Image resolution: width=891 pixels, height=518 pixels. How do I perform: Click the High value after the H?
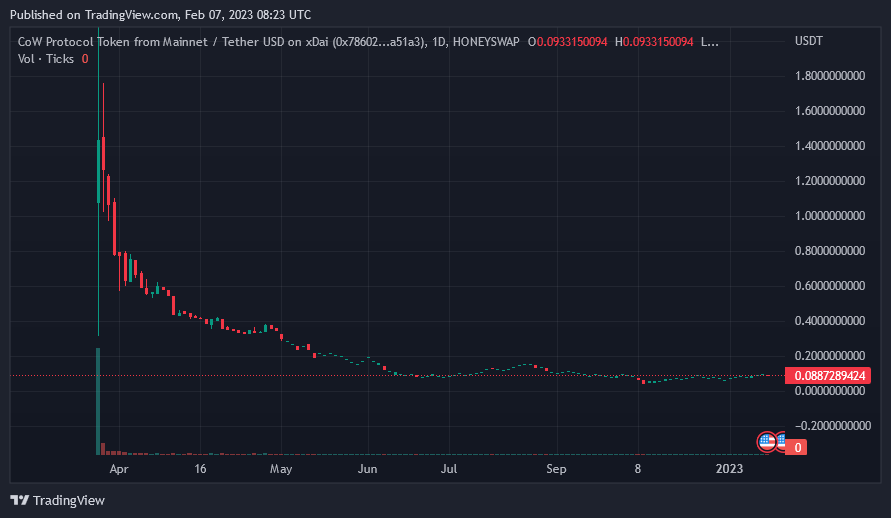tap(658, 41)
